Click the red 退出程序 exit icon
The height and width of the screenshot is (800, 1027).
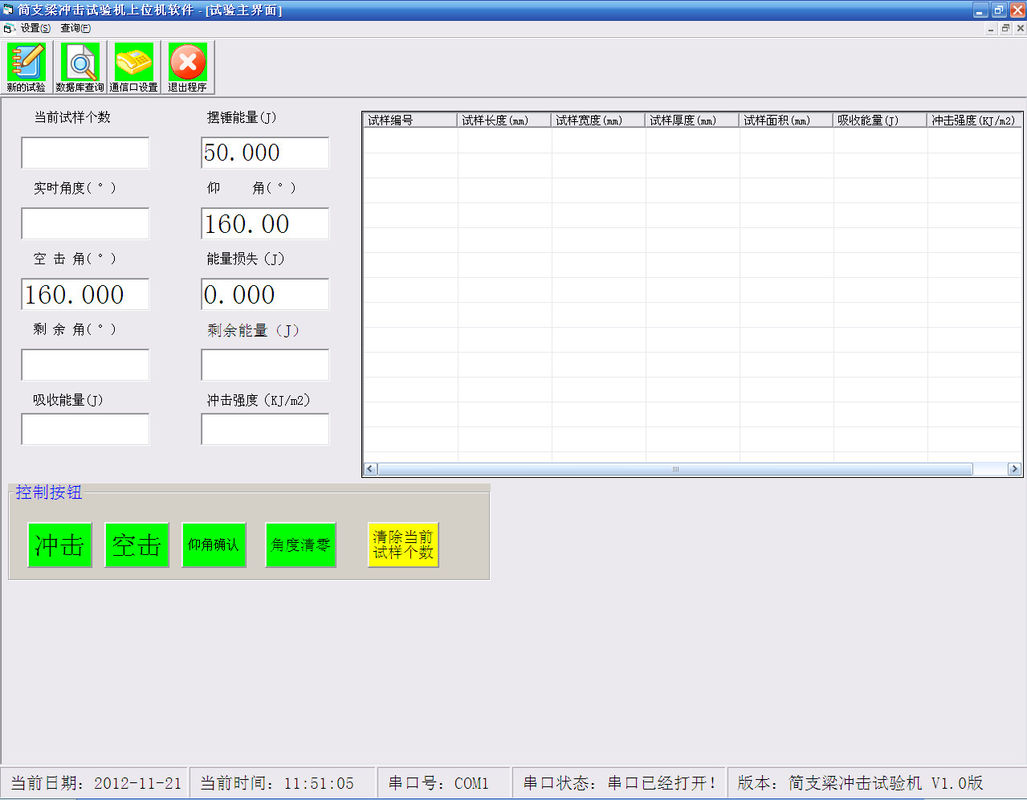[x=187, y=66]
